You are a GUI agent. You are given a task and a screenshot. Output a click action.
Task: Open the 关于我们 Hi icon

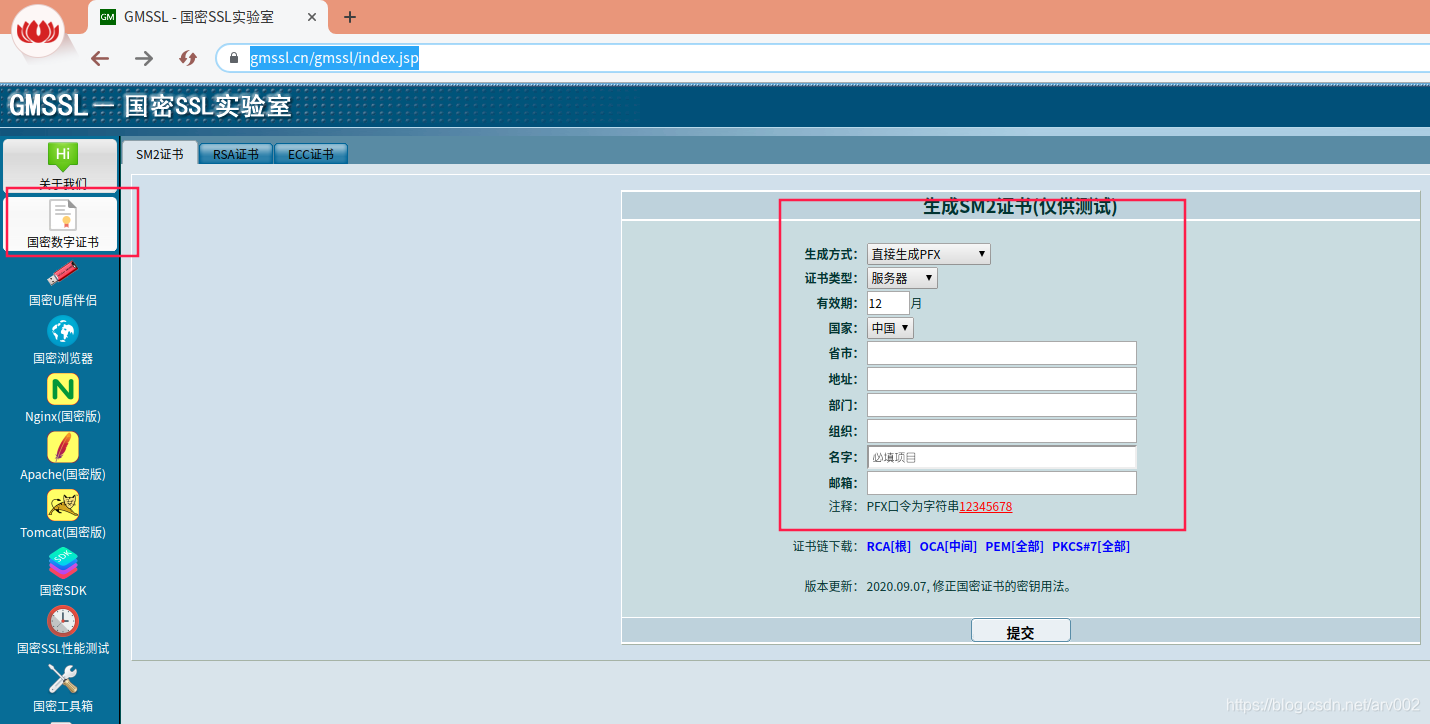coord(62,157)
